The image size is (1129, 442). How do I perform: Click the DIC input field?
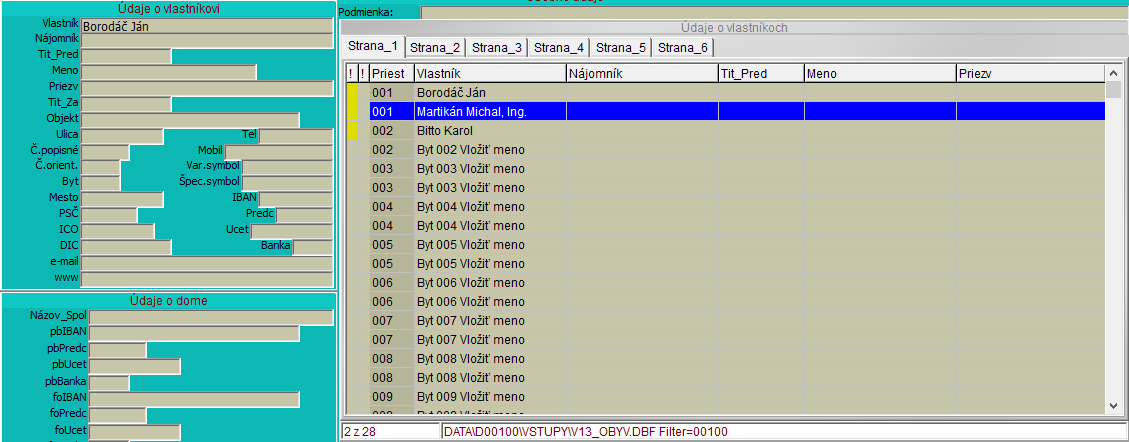126,246
